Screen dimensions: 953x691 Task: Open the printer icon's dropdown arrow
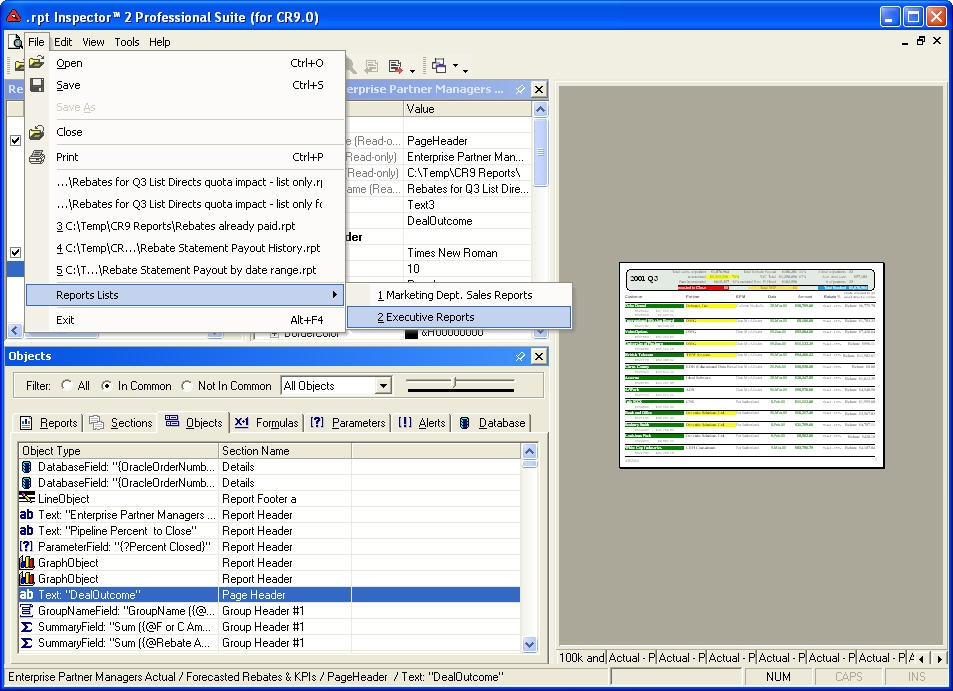tap(412, 70)
